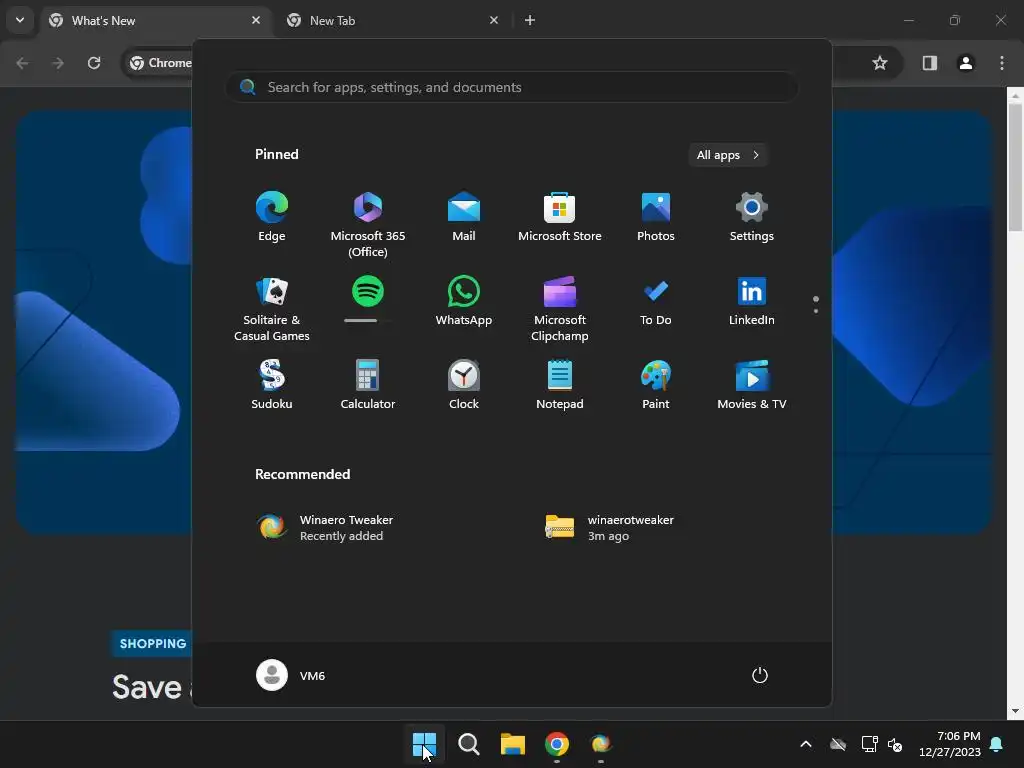The image size is (1024, 768).
Task: Focus the Start menu search box
Action: coord(512,87)
